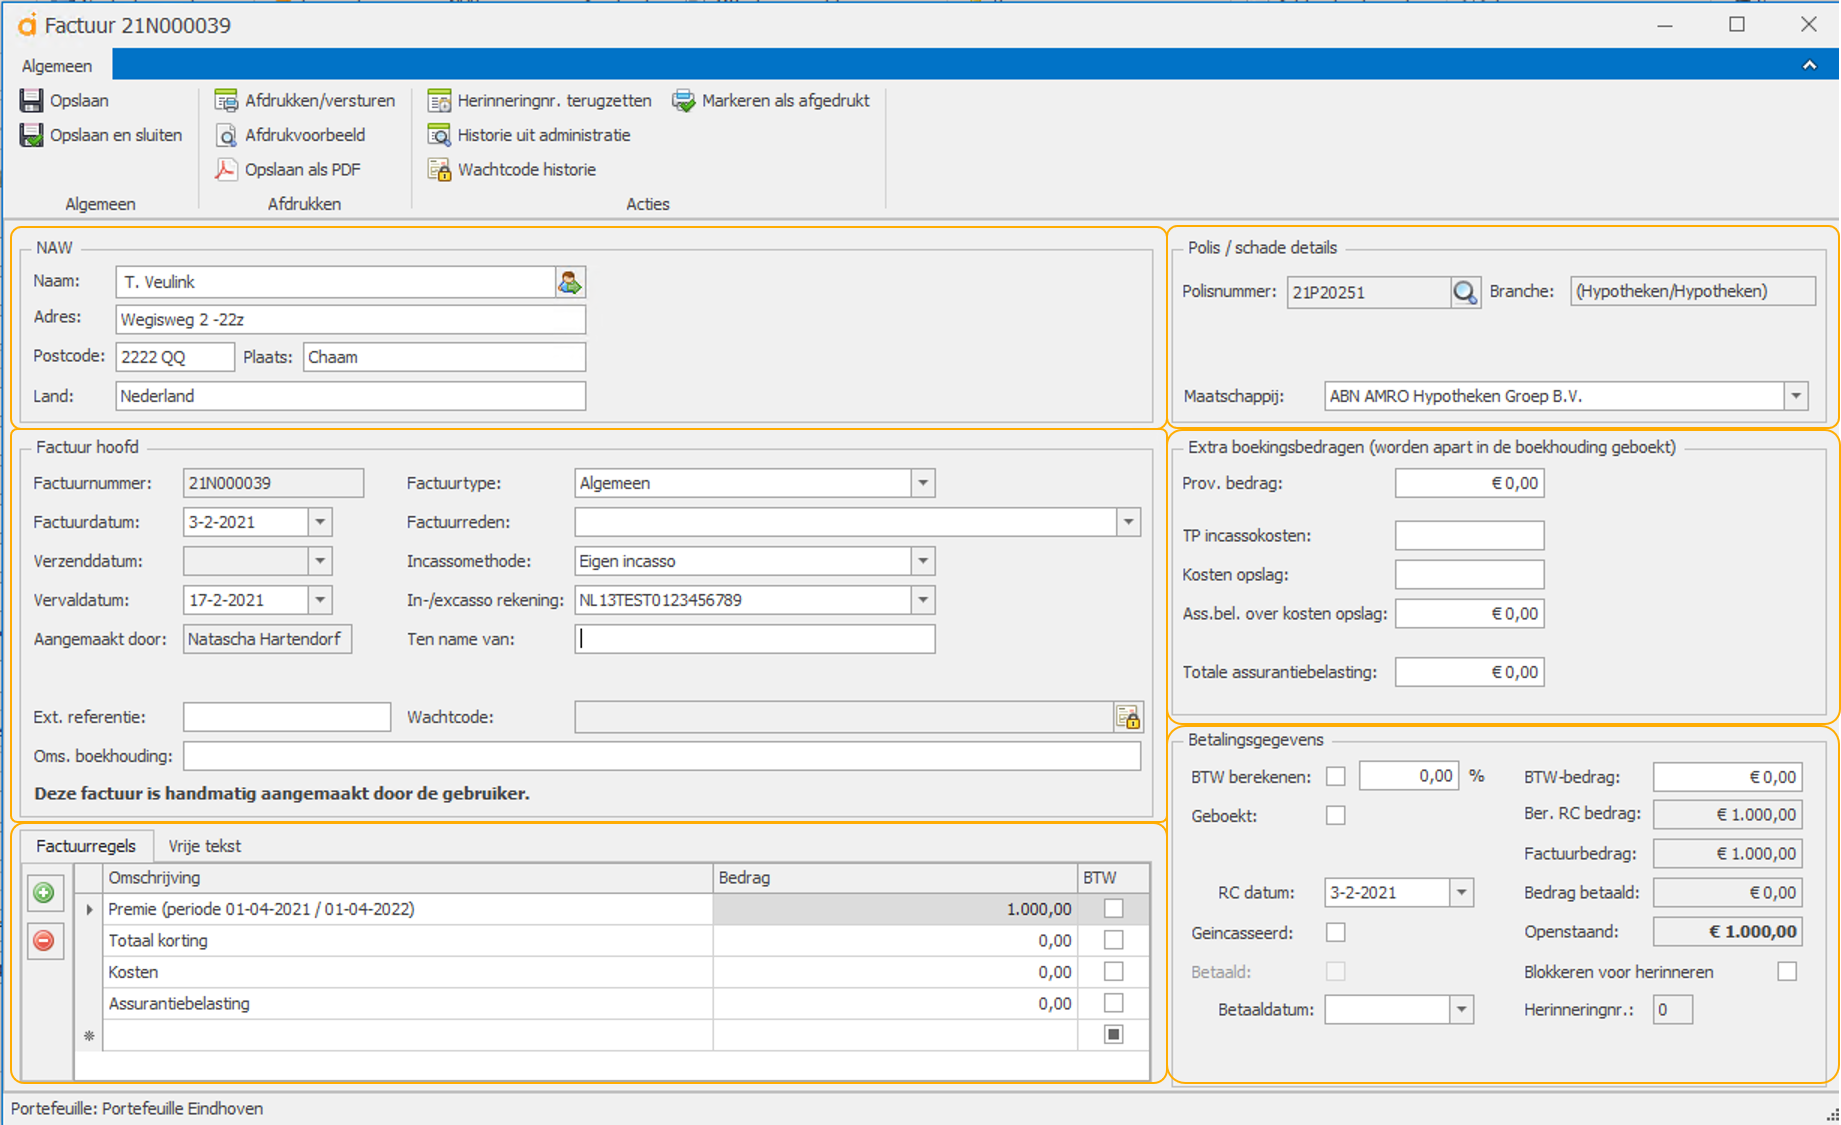
Task: Select the Algemeen ribbon tab
Action: tap(57, 65)
